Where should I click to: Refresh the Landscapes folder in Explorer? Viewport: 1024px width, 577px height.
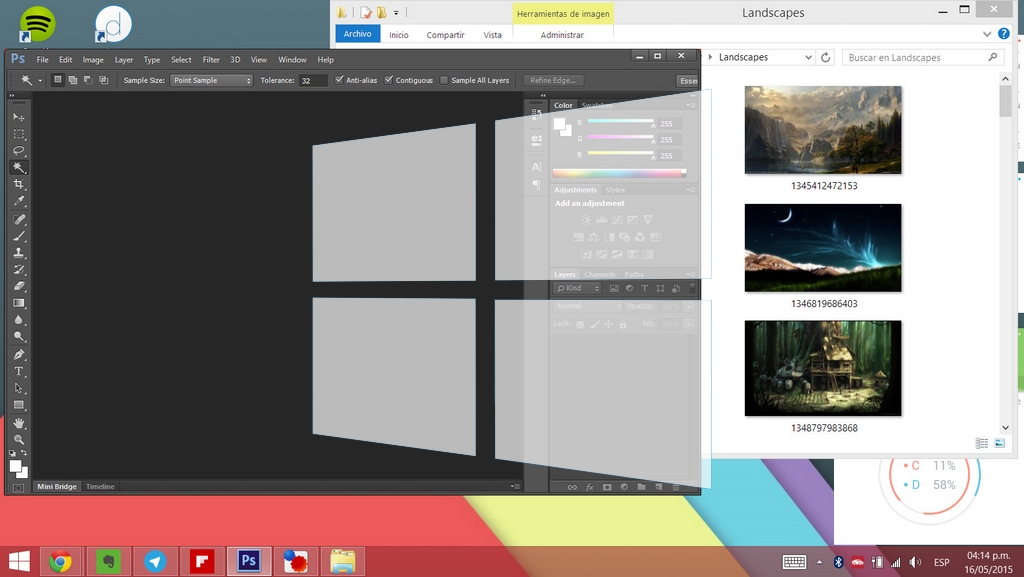825,57
